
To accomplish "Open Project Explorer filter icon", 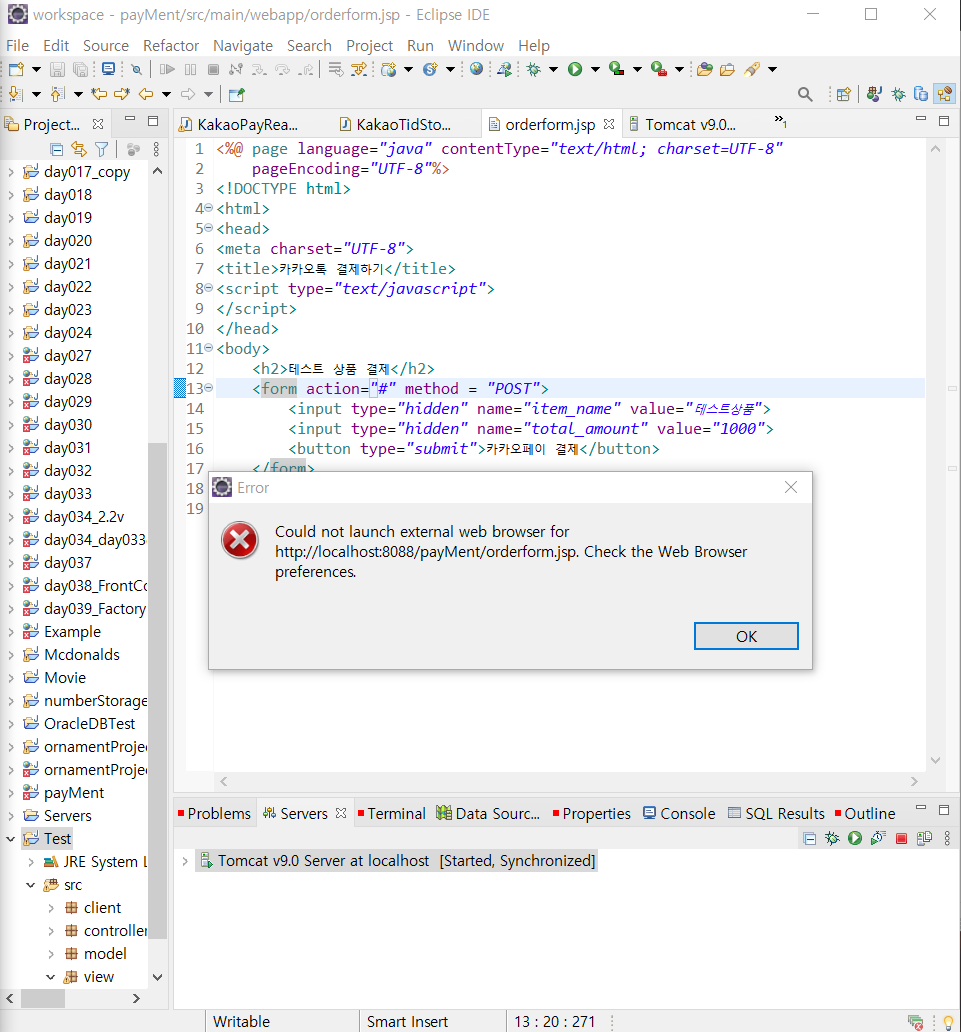I will pyautogui.click(x=101, y=149).
